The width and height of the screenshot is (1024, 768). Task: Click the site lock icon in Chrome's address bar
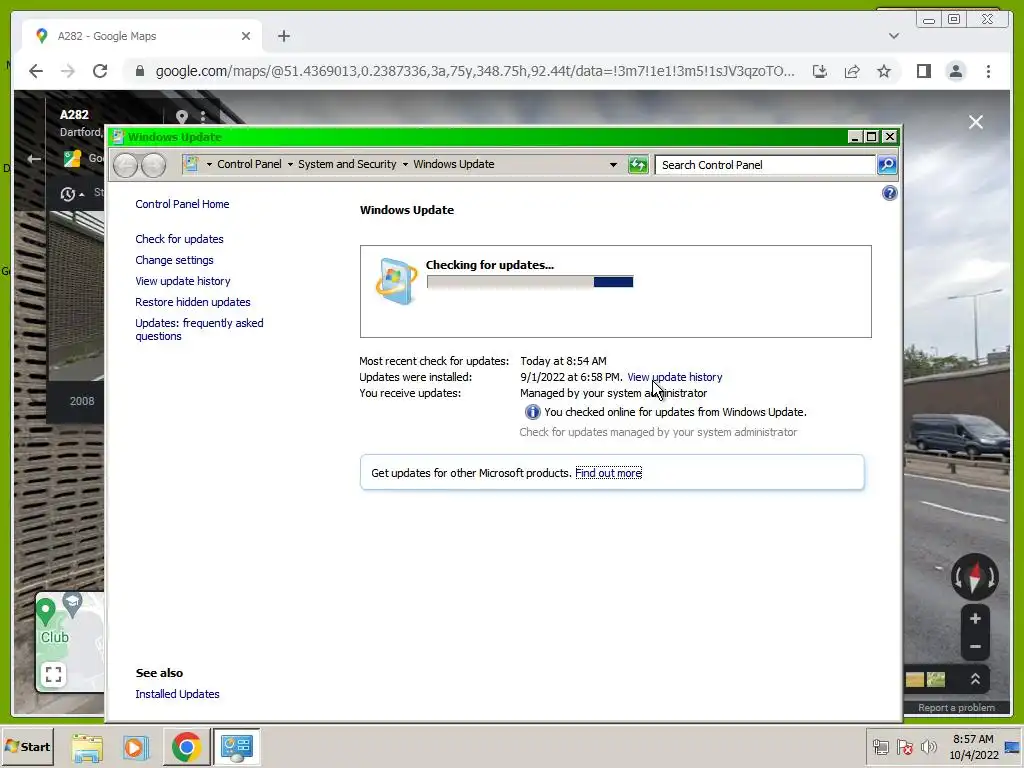(140, 71)
